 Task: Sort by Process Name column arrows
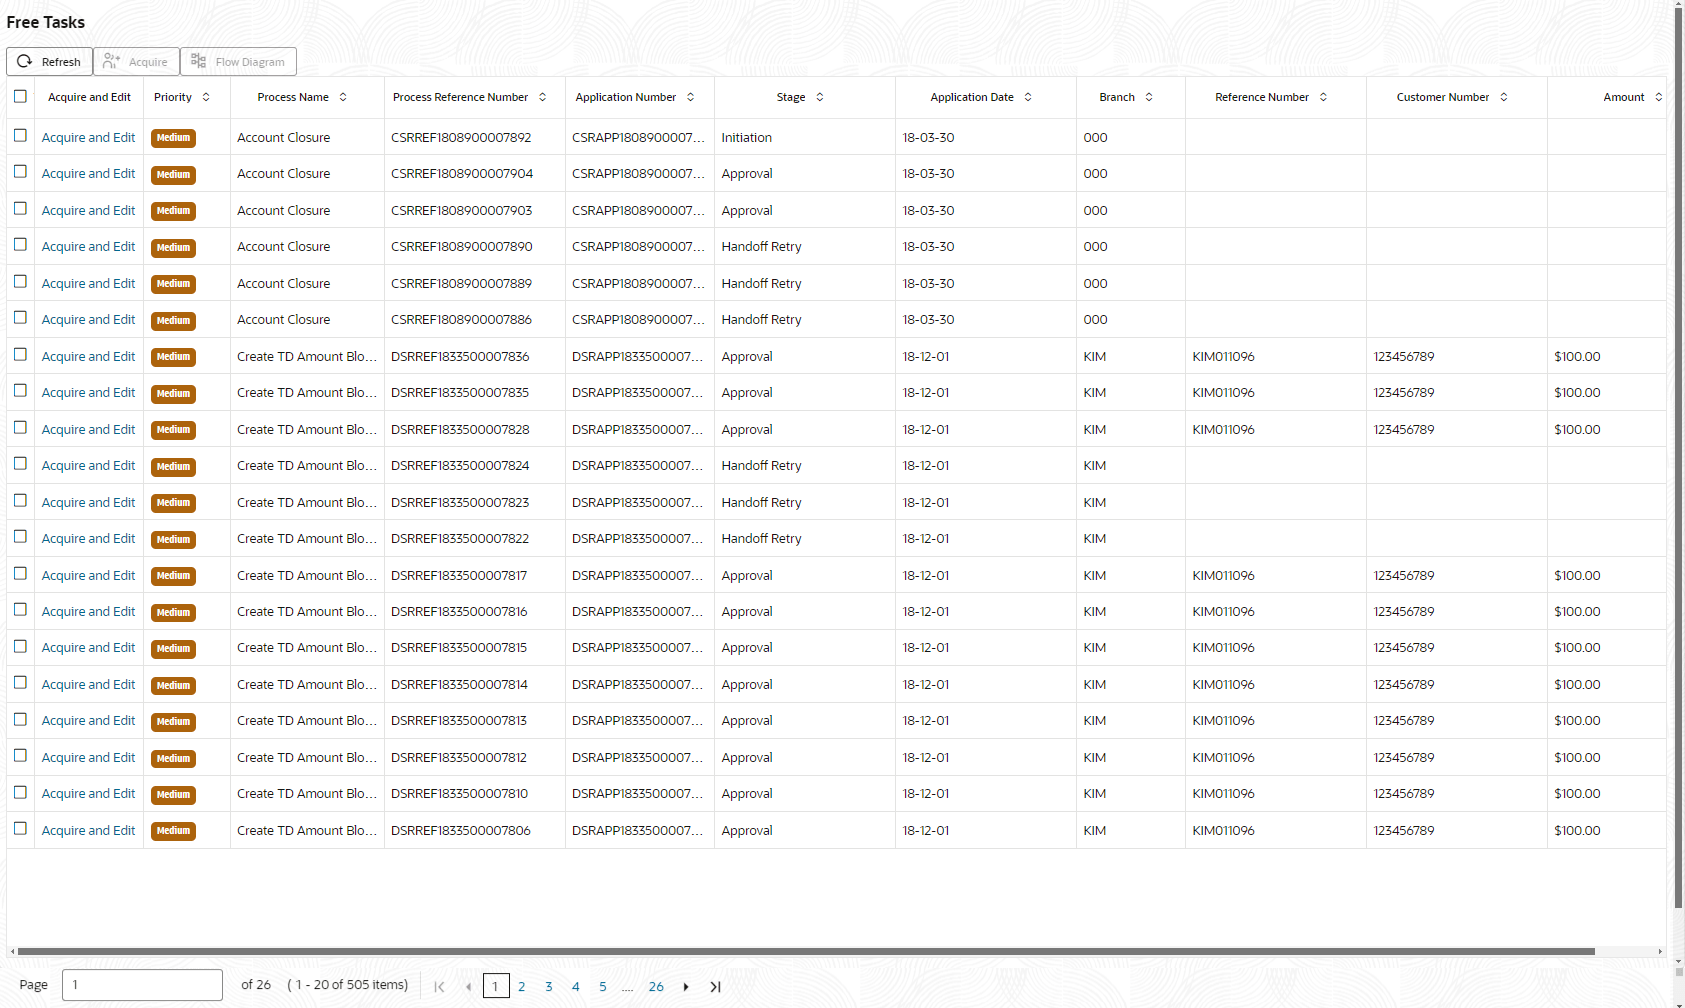(343, 97)
